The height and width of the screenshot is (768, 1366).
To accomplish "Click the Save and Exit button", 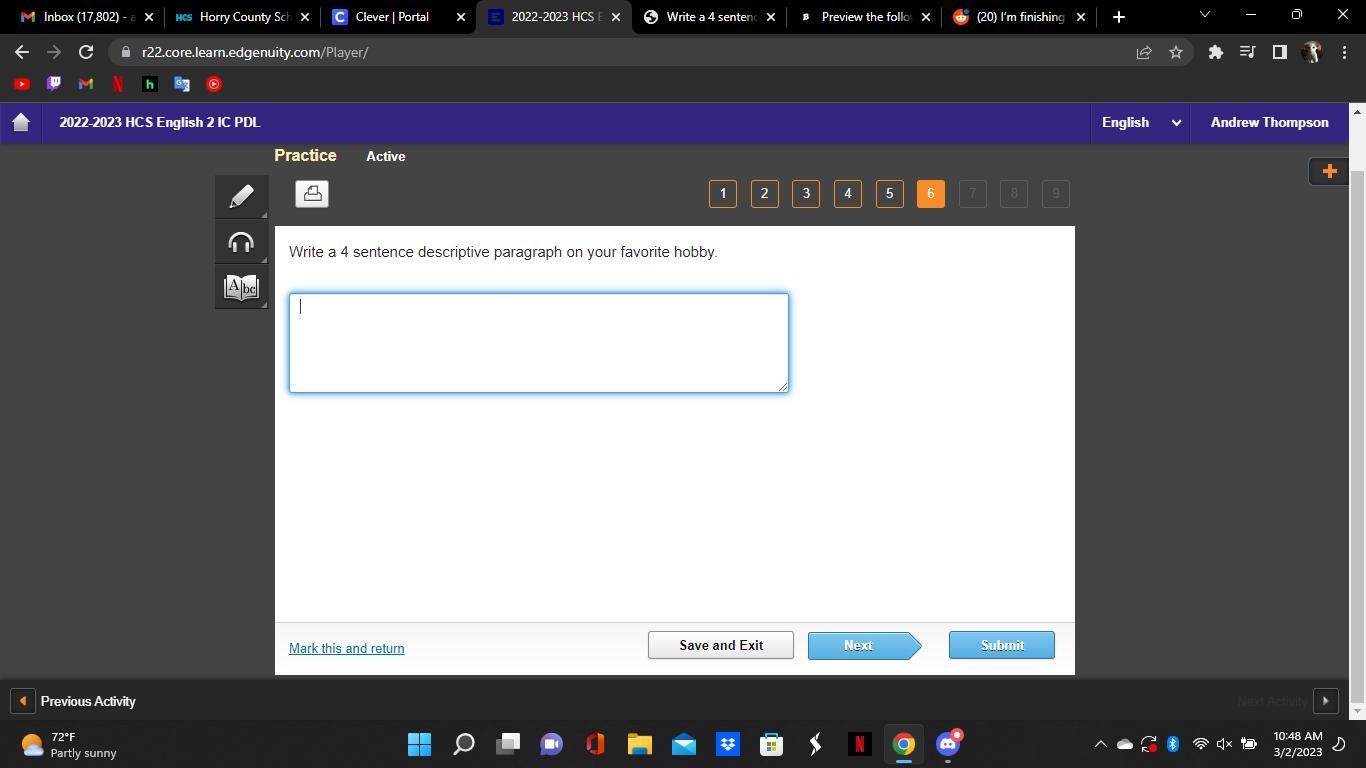I will 720,645.
